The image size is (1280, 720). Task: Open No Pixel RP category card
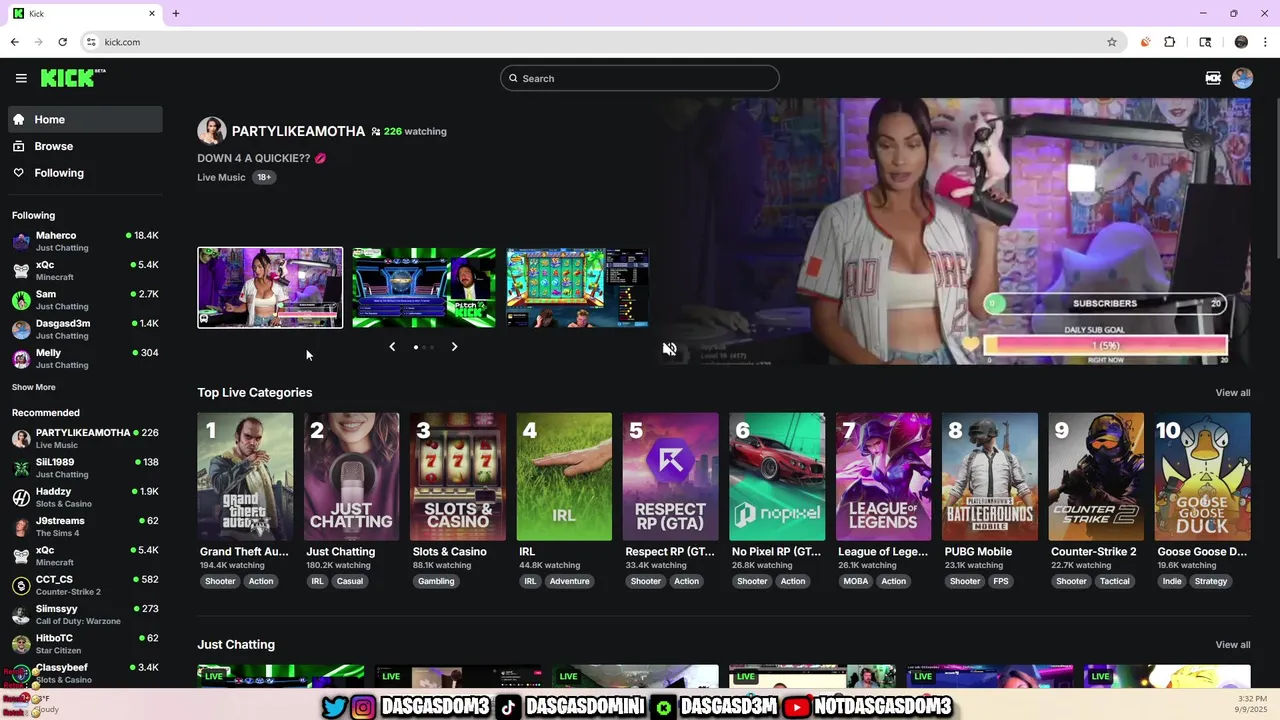pyautogui.click(x=777, y=477)
